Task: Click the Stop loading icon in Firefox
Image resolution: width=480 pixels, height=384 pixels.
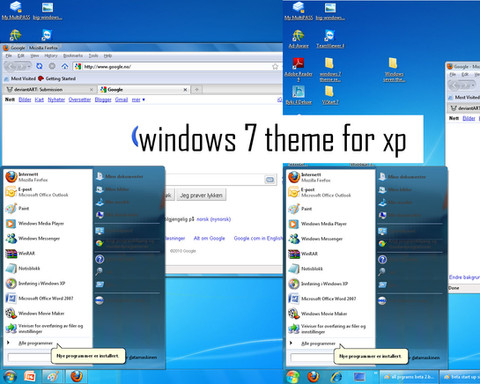Action: click(x=52, y=66)
